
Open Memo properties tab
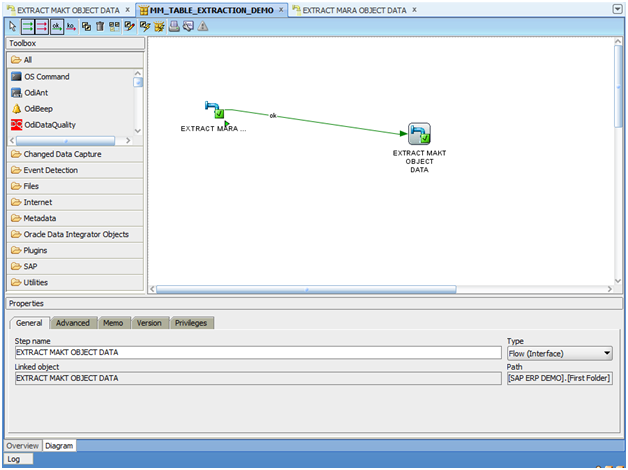click(113, 323)
